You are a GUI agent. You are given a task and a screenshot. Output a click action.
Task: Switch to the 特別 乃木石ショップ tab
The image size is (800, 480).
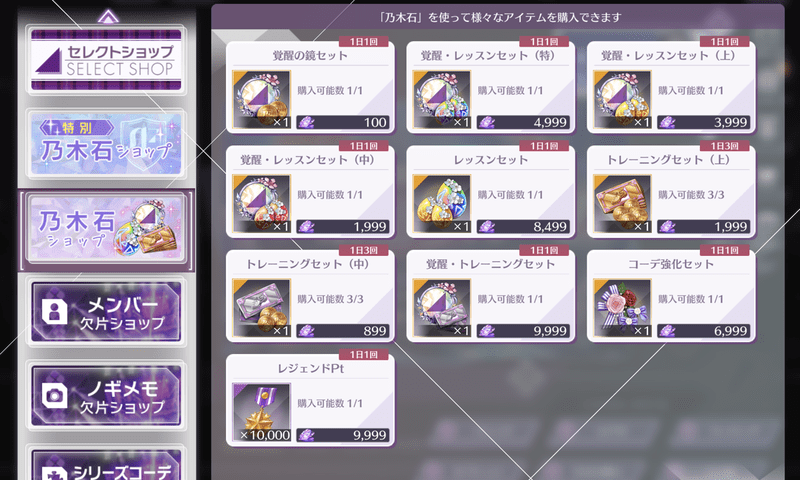tap(106, 144)
